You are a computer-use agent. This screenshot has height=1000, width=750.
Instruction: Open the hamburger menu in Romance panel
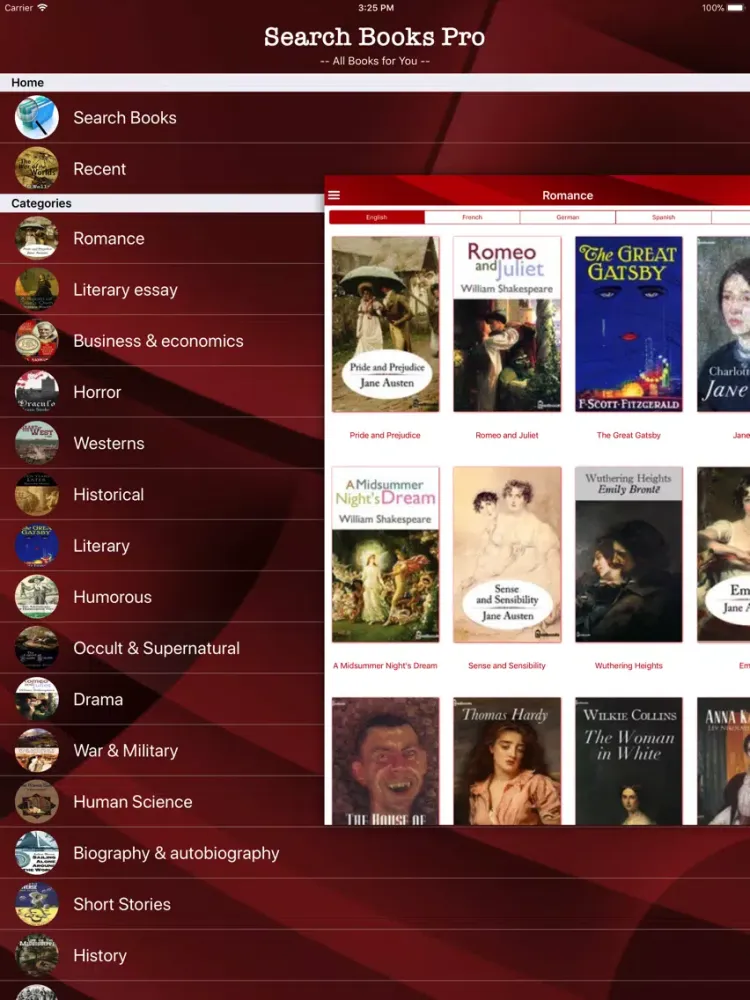click(334, 195)
